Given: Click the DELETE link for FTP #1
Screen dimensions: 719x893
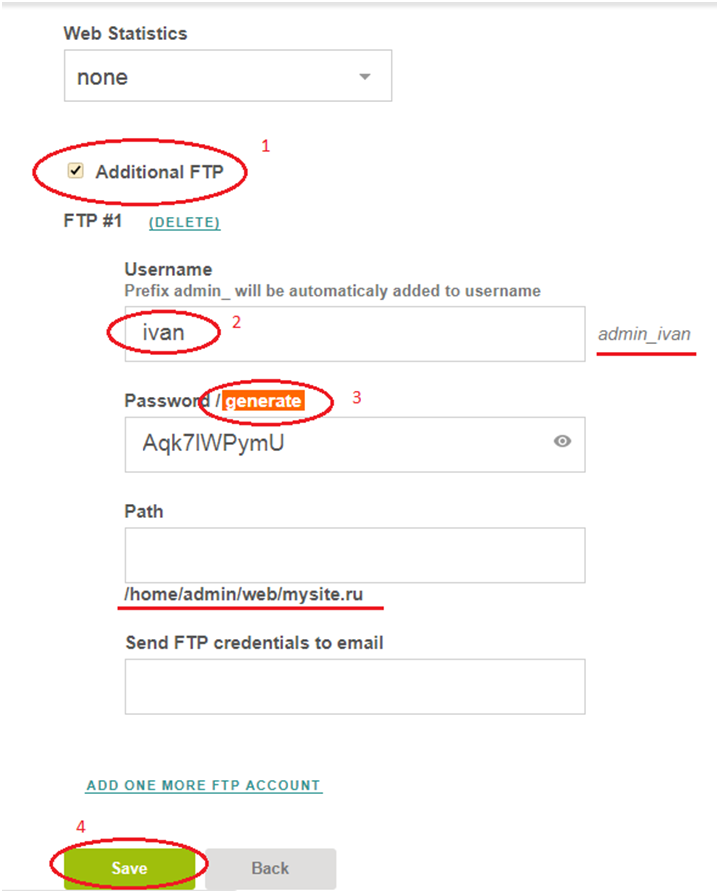Looking at the screenshot, I should tap(184, 223).
